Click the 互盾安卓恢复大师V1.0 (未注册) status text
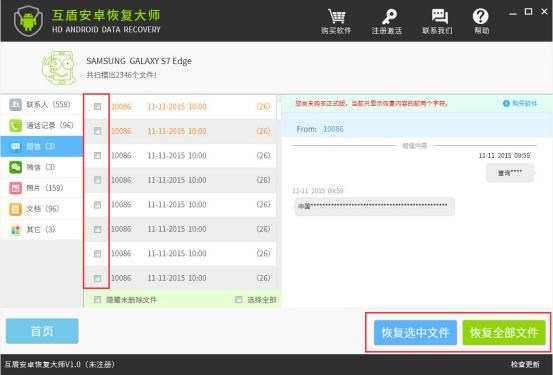 coord(59,364)
